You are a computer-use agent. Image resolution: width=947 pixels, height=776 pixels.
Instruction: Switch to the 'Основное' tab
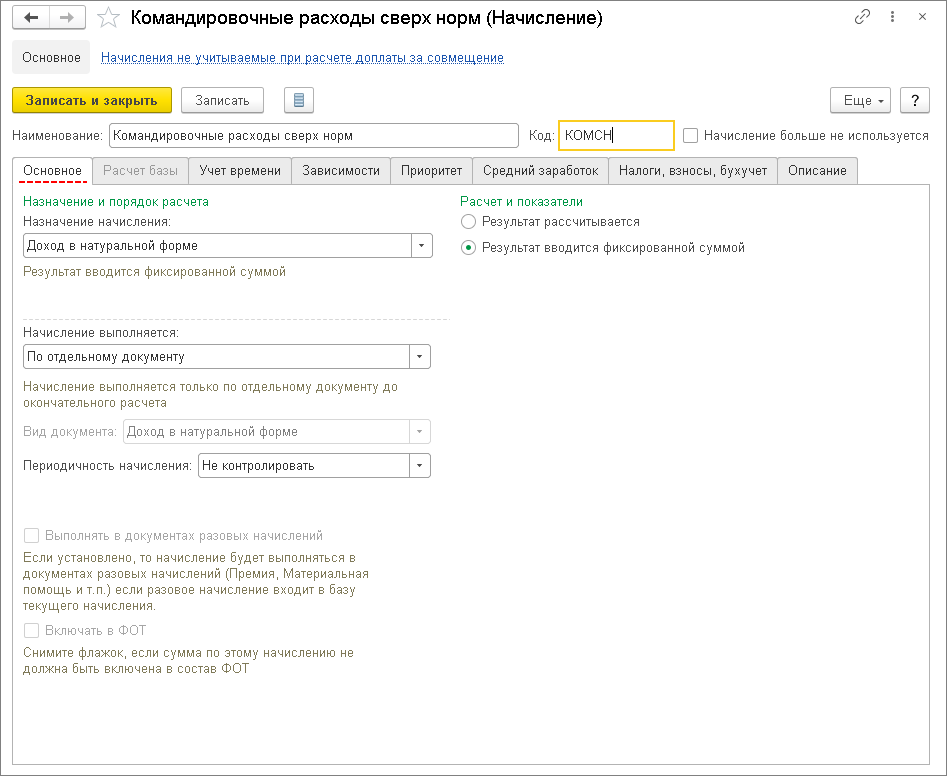point(53,170)
